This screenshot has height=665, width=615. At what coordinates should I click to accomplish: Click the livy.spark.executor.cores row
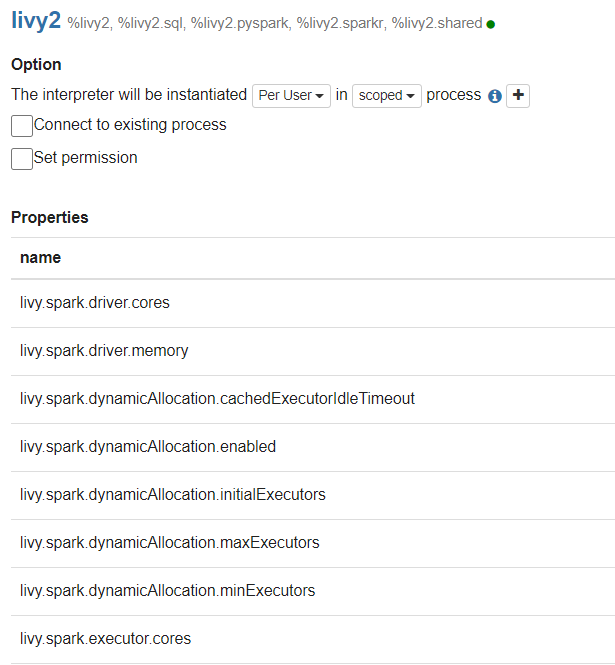pyautogui.click(x=313, y=639)
